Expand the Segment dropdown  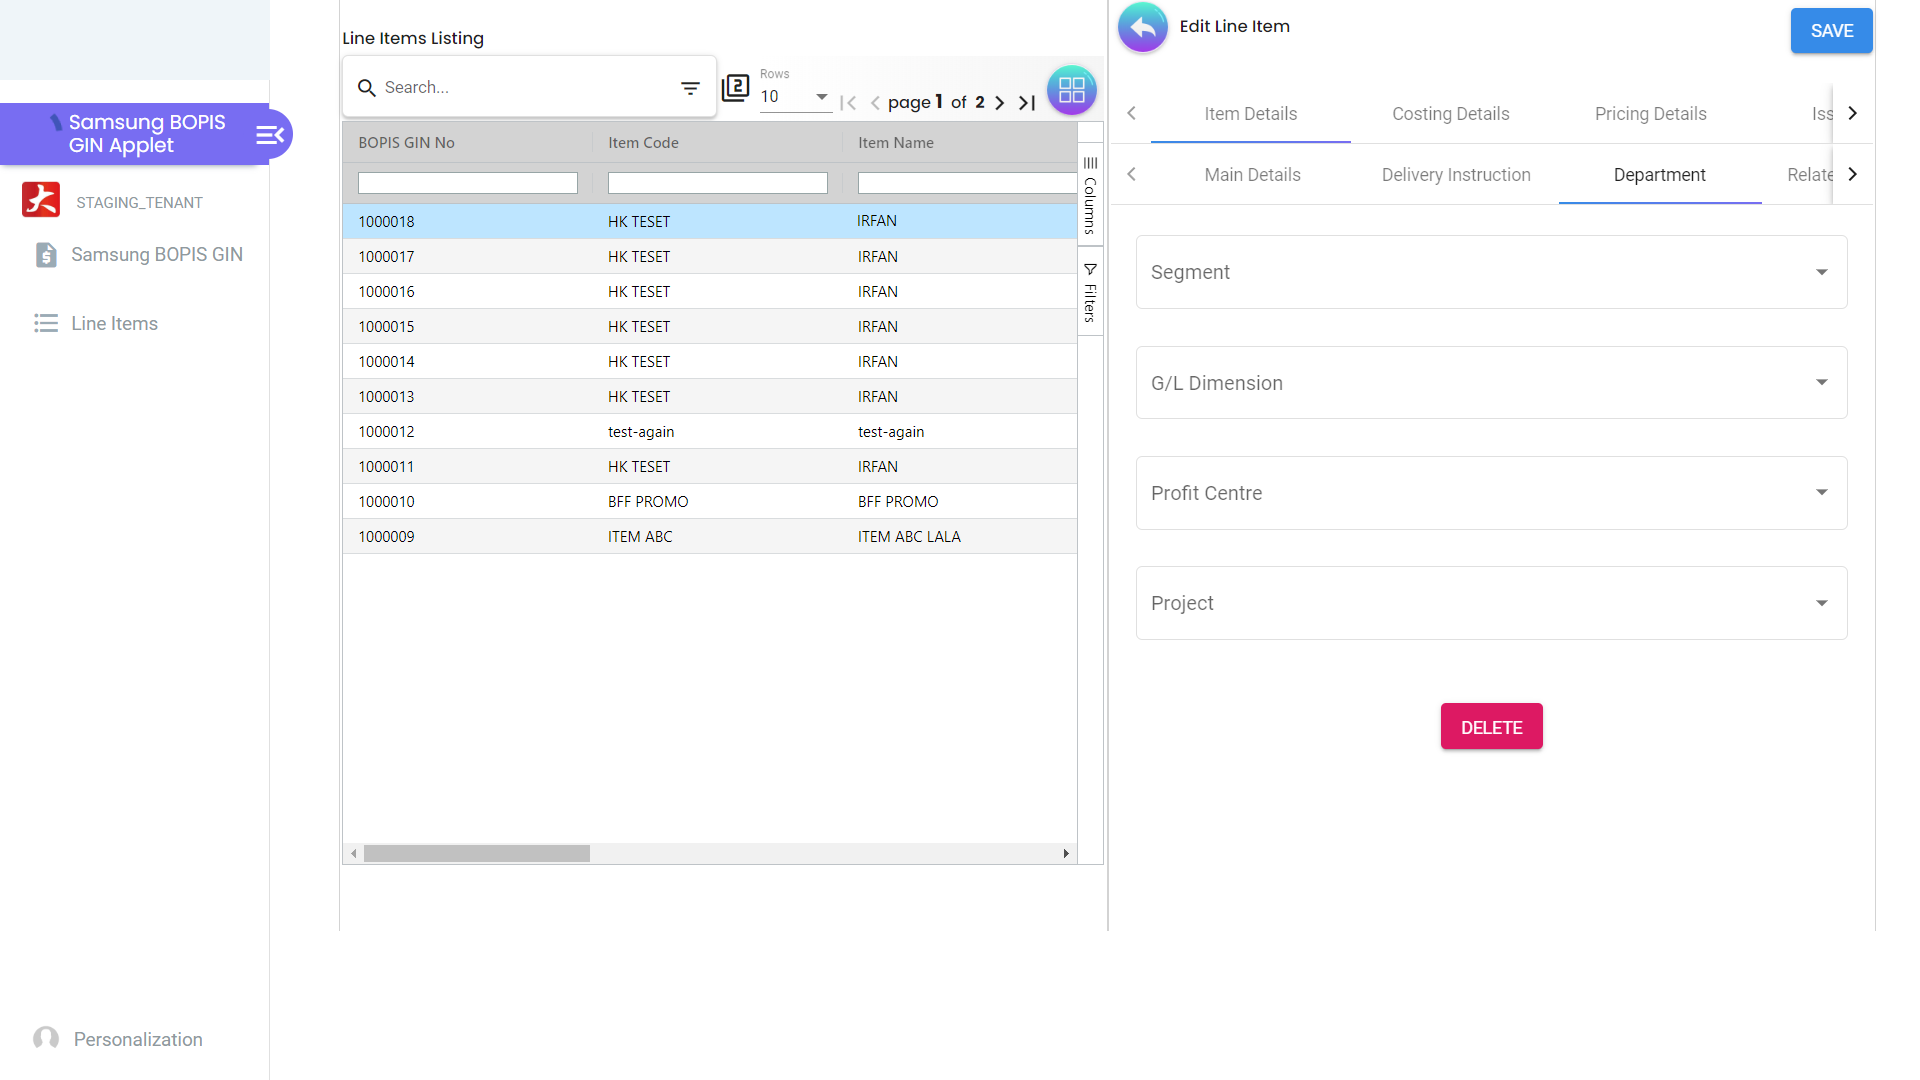pos(1491,272)
